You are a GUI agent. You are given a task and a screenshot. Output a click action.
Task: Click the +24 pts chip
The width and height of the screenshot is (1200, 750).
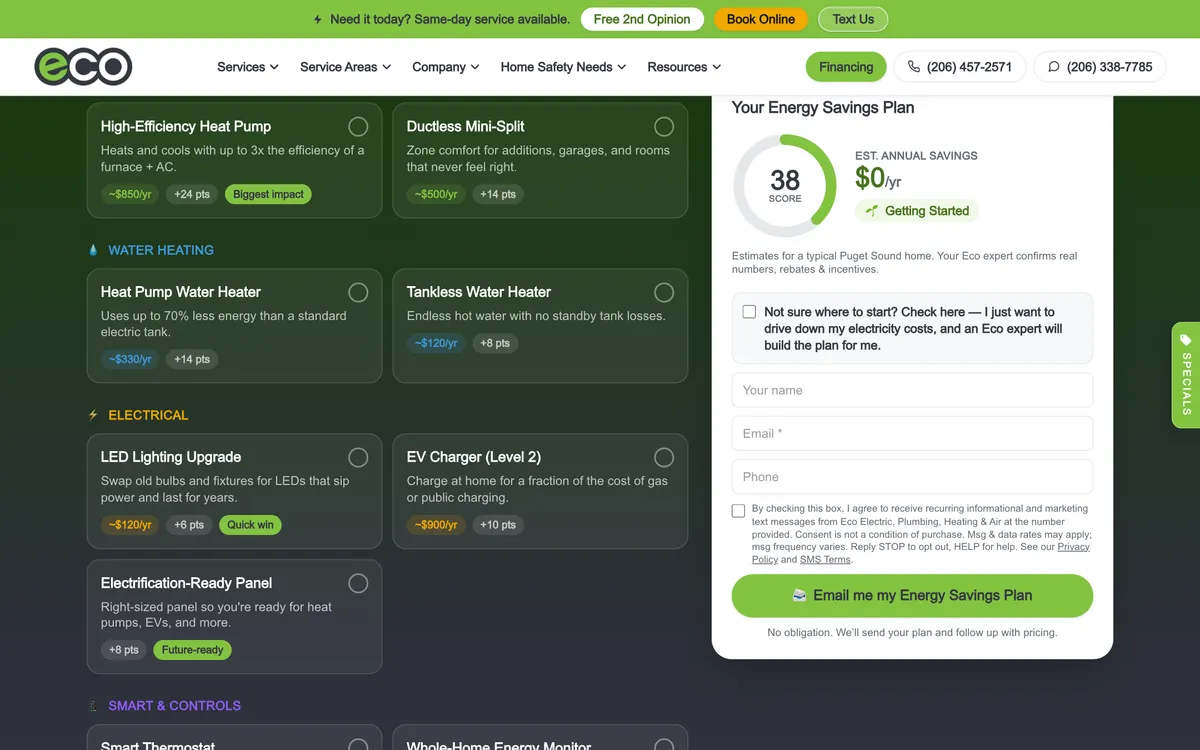tap(192, 194)
